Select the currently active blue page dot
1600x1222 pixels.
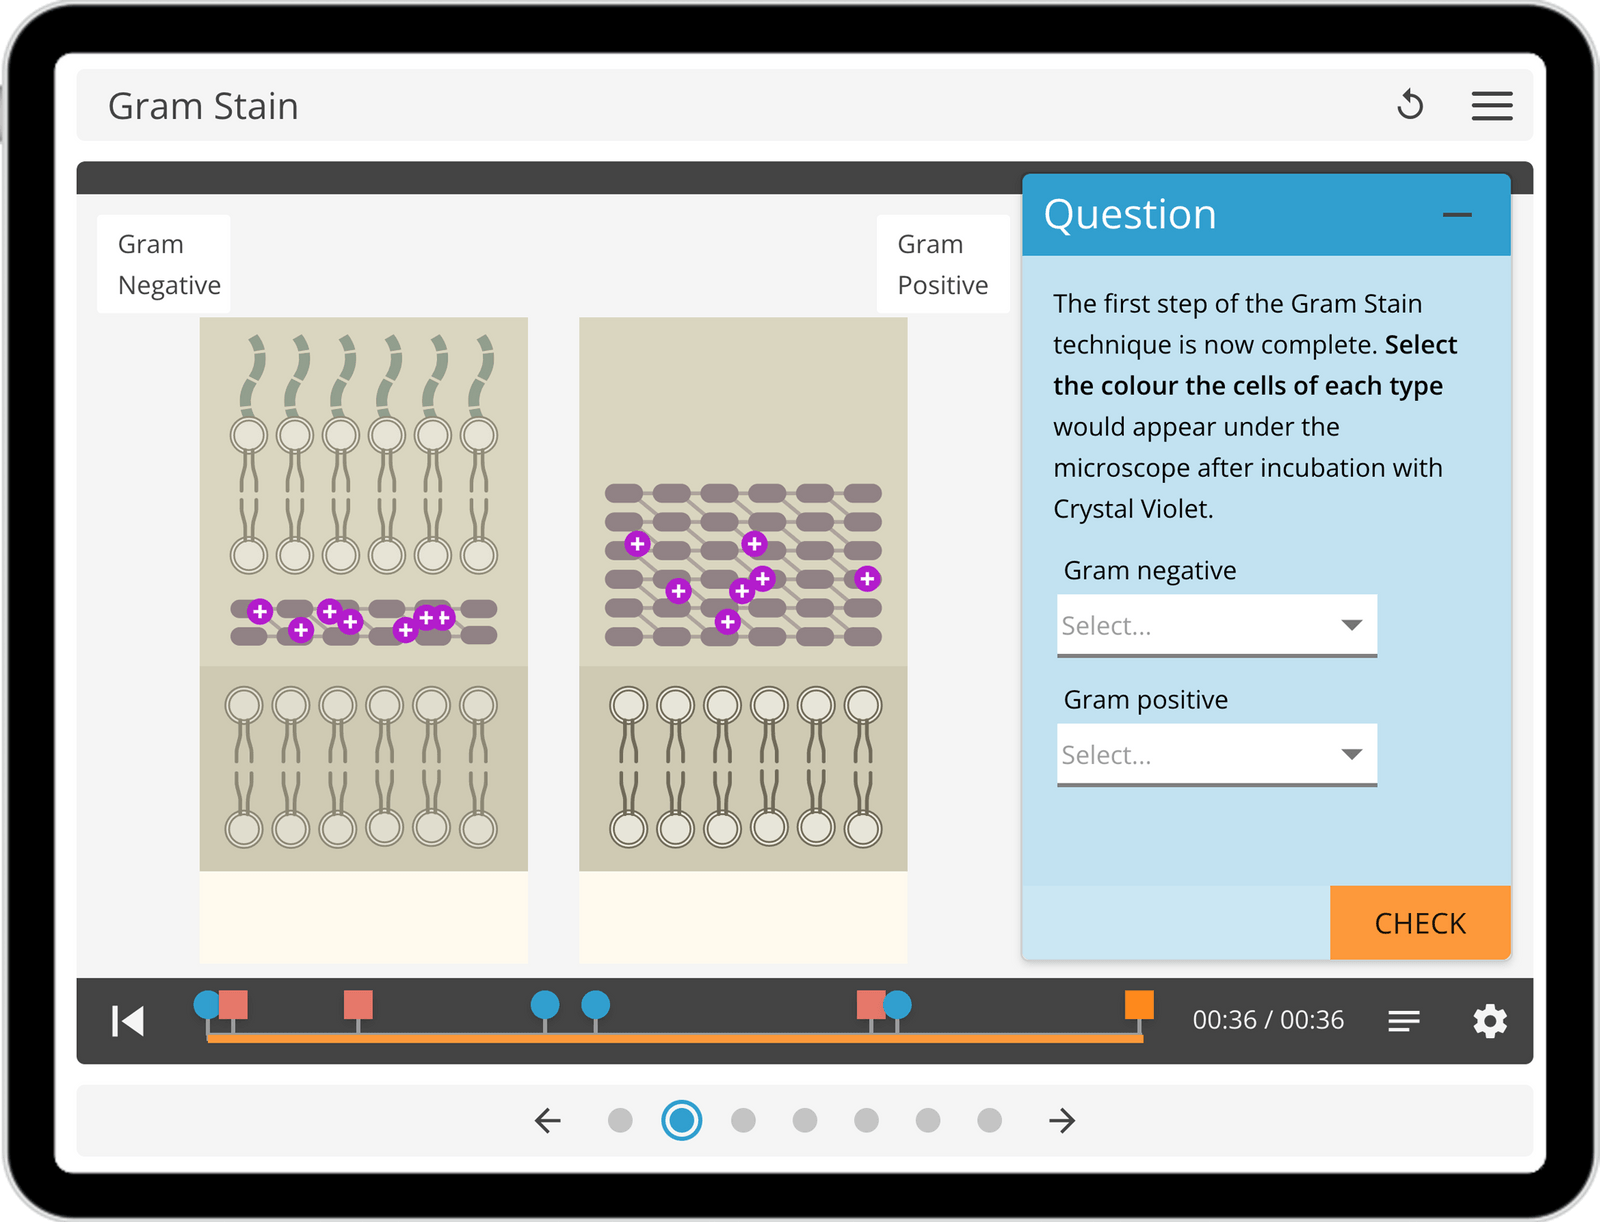tap(683, 1121)
